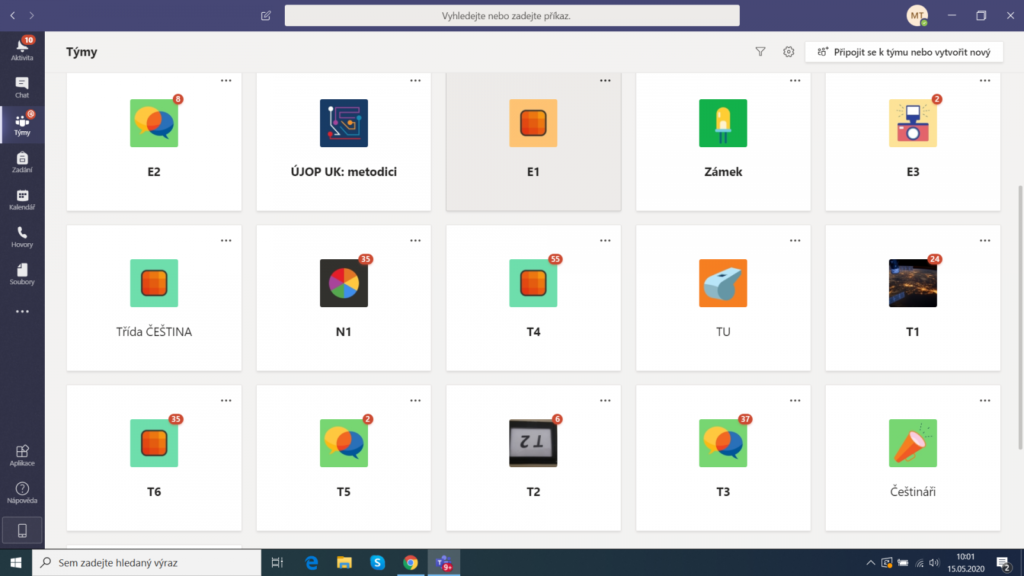Click the new chat compose icon
The image size is (1024, 576).
point(266,16)
